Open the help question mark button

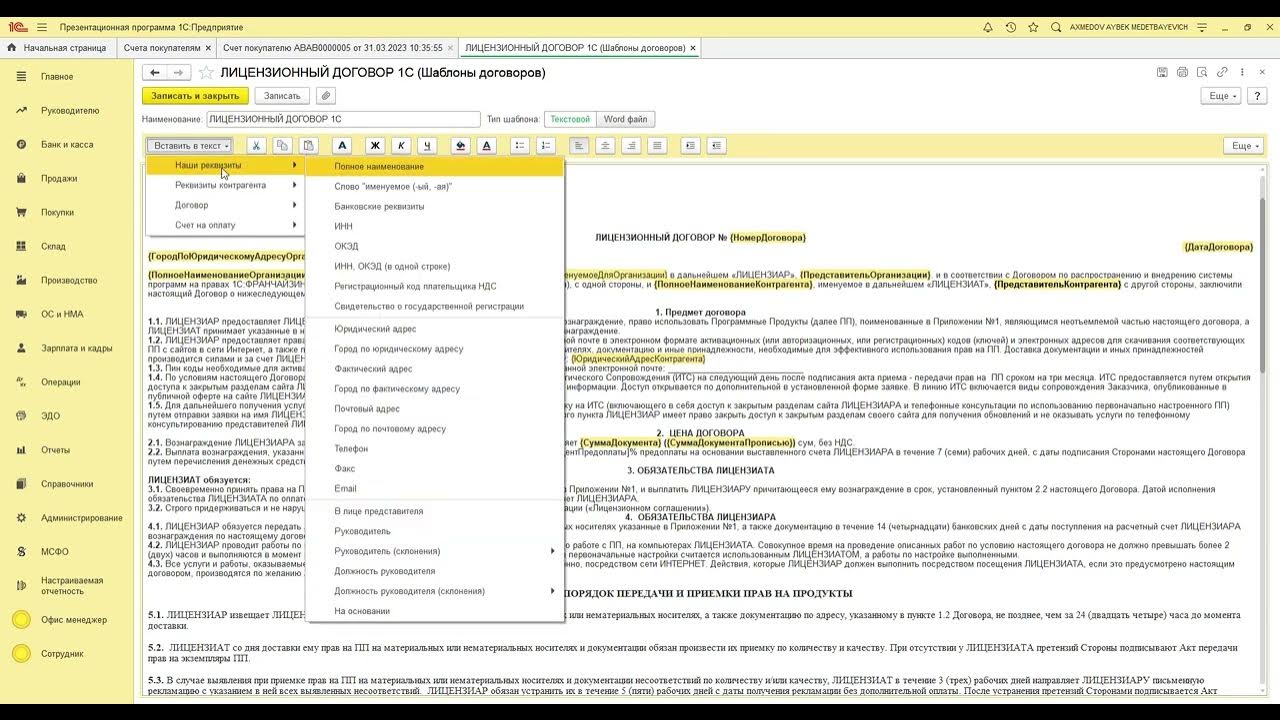click(1257, 96)
